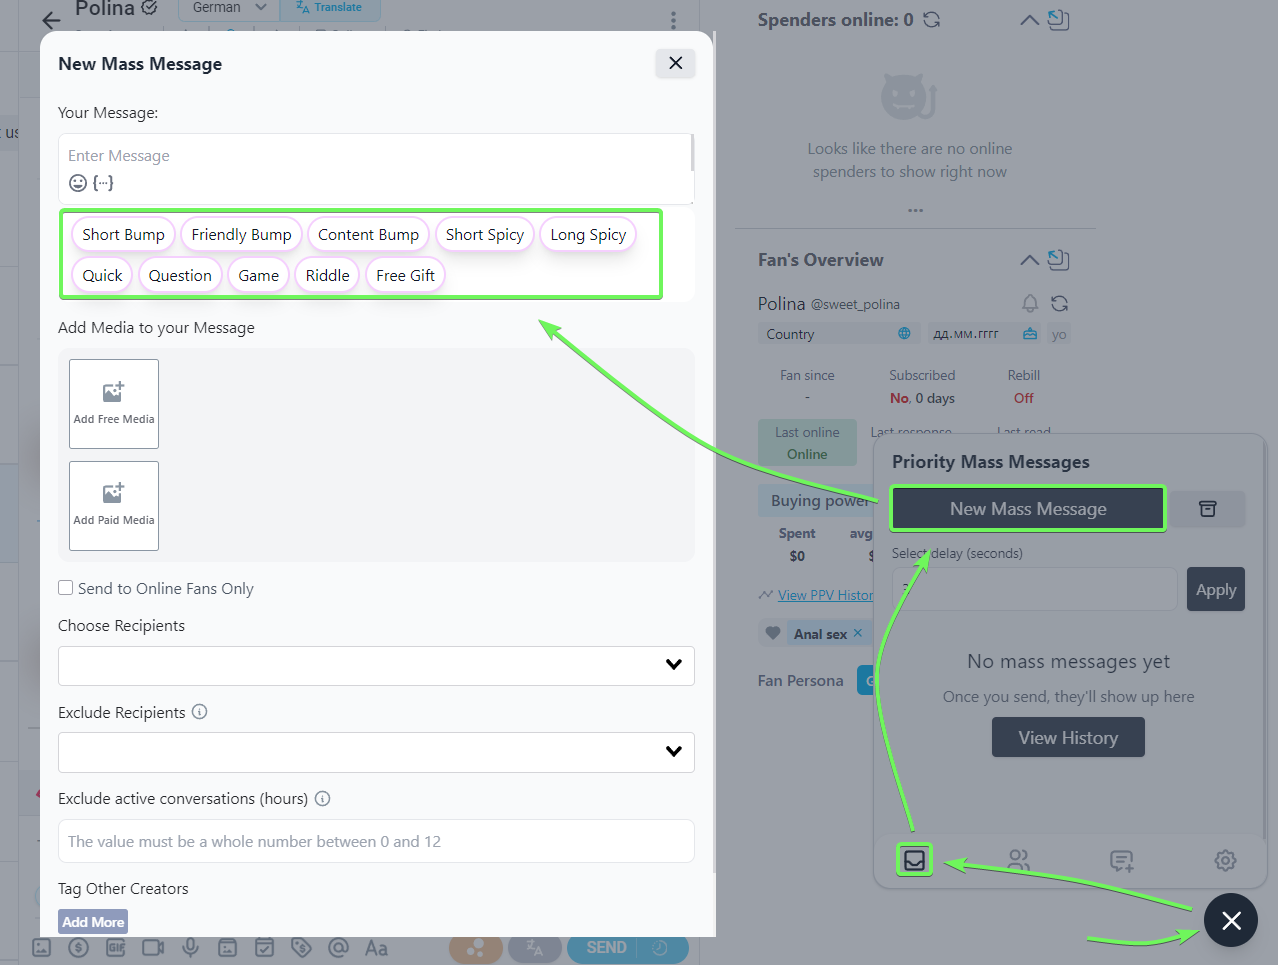Click the emoji picker icon in message box
The height and width of the screenshot is (965, 1278).
pyautogui.click(x=77, y=183)
